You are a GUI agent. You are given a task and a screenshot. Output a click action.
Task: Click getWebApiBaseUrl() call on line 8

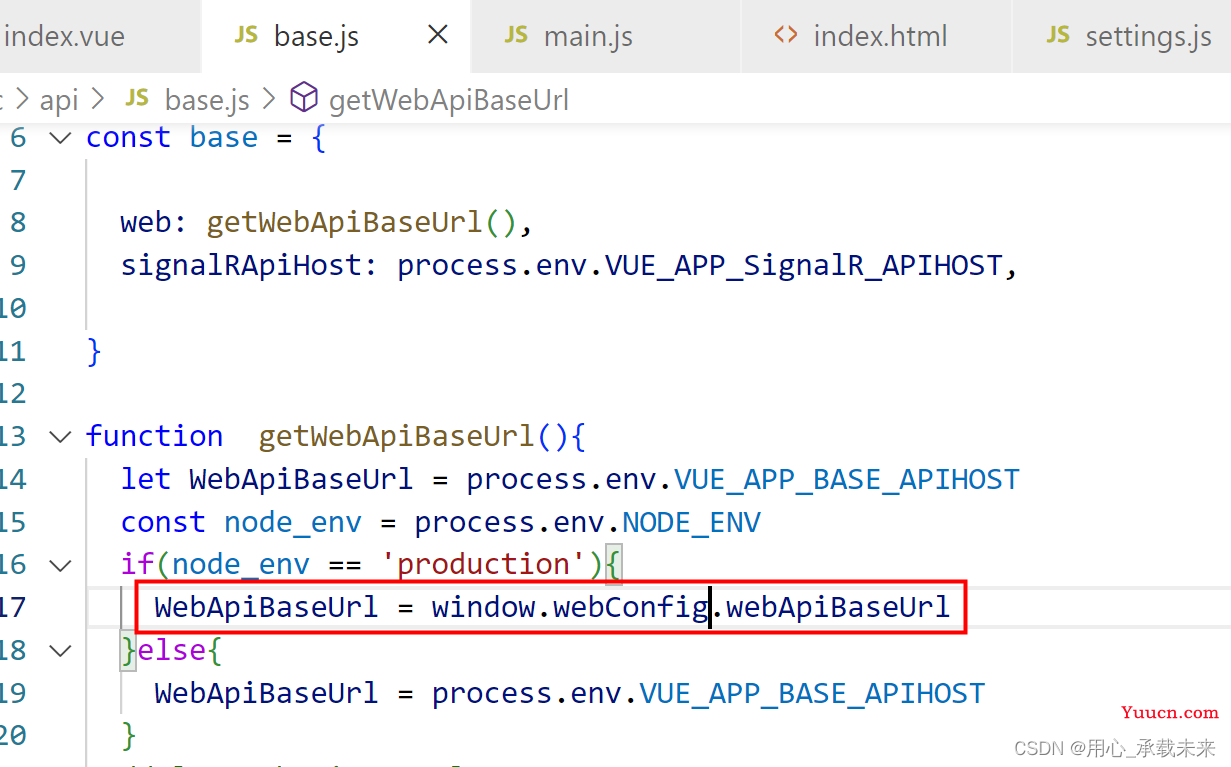pyautogui.click(x=361, y=223)
